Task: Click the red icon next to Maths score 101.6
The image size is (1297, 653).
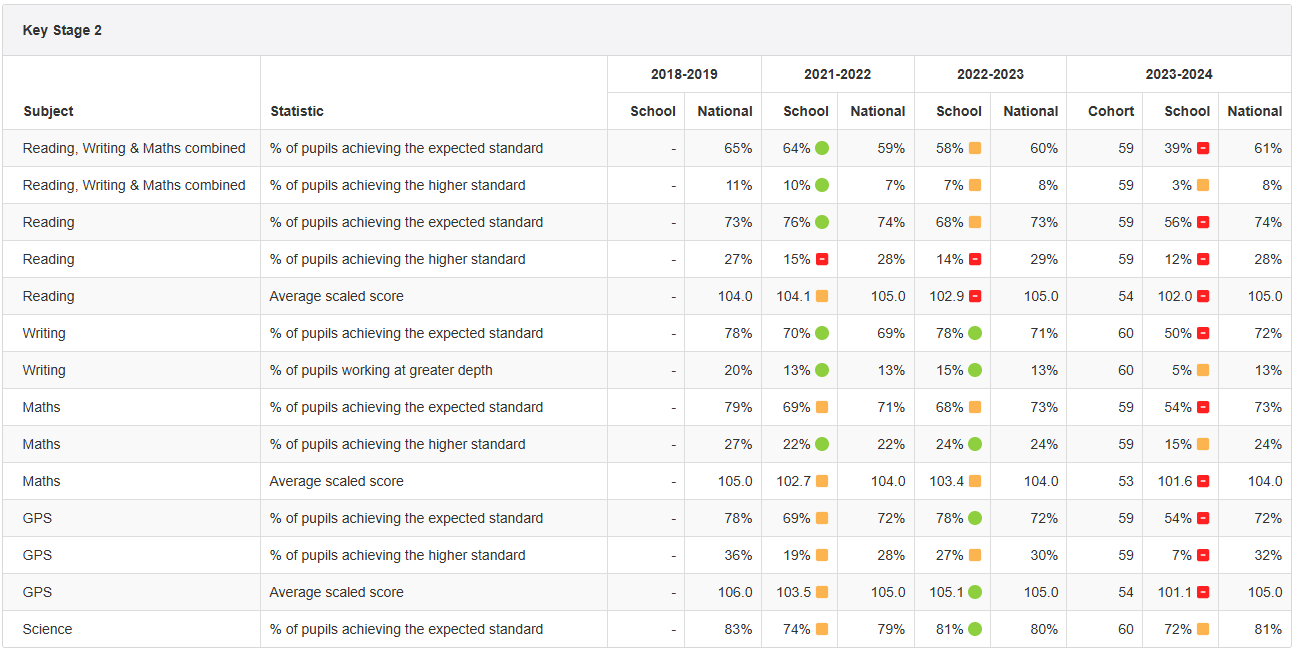Action: [1203, 481]
